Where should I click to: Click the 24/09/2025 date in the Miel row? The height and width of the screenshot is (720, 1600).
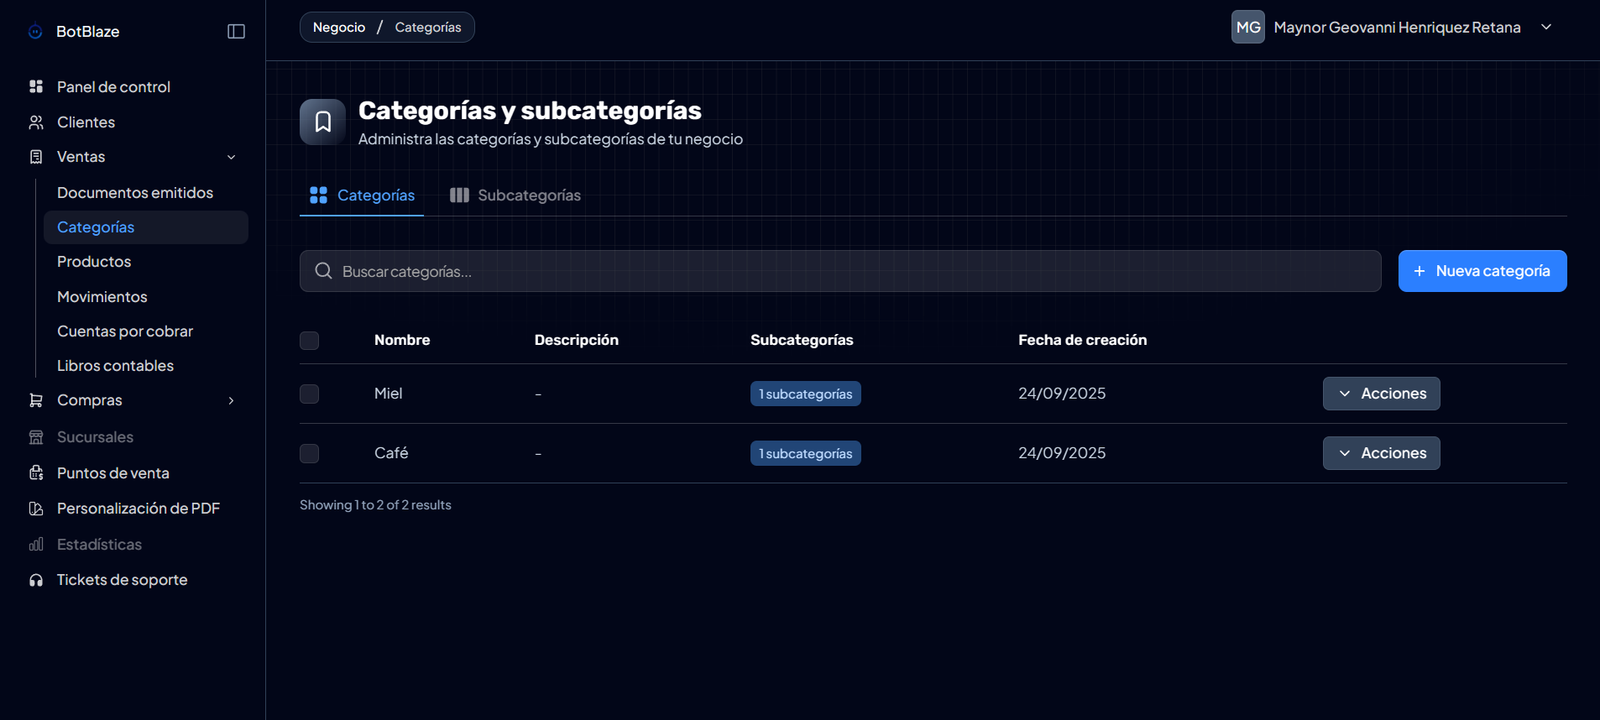1062,394
